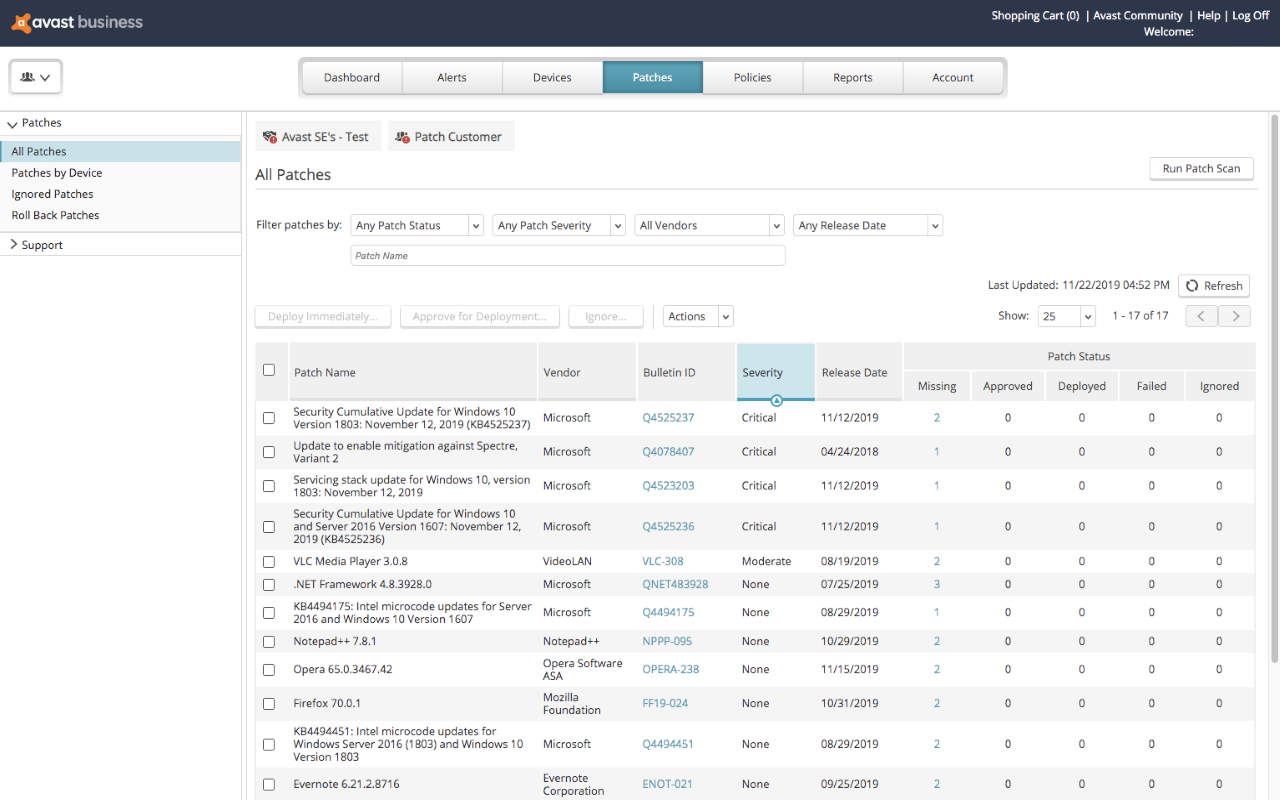Switch to the Alerts tab
The width and height of the screenshot is (1280, 800).
point(452,77)
